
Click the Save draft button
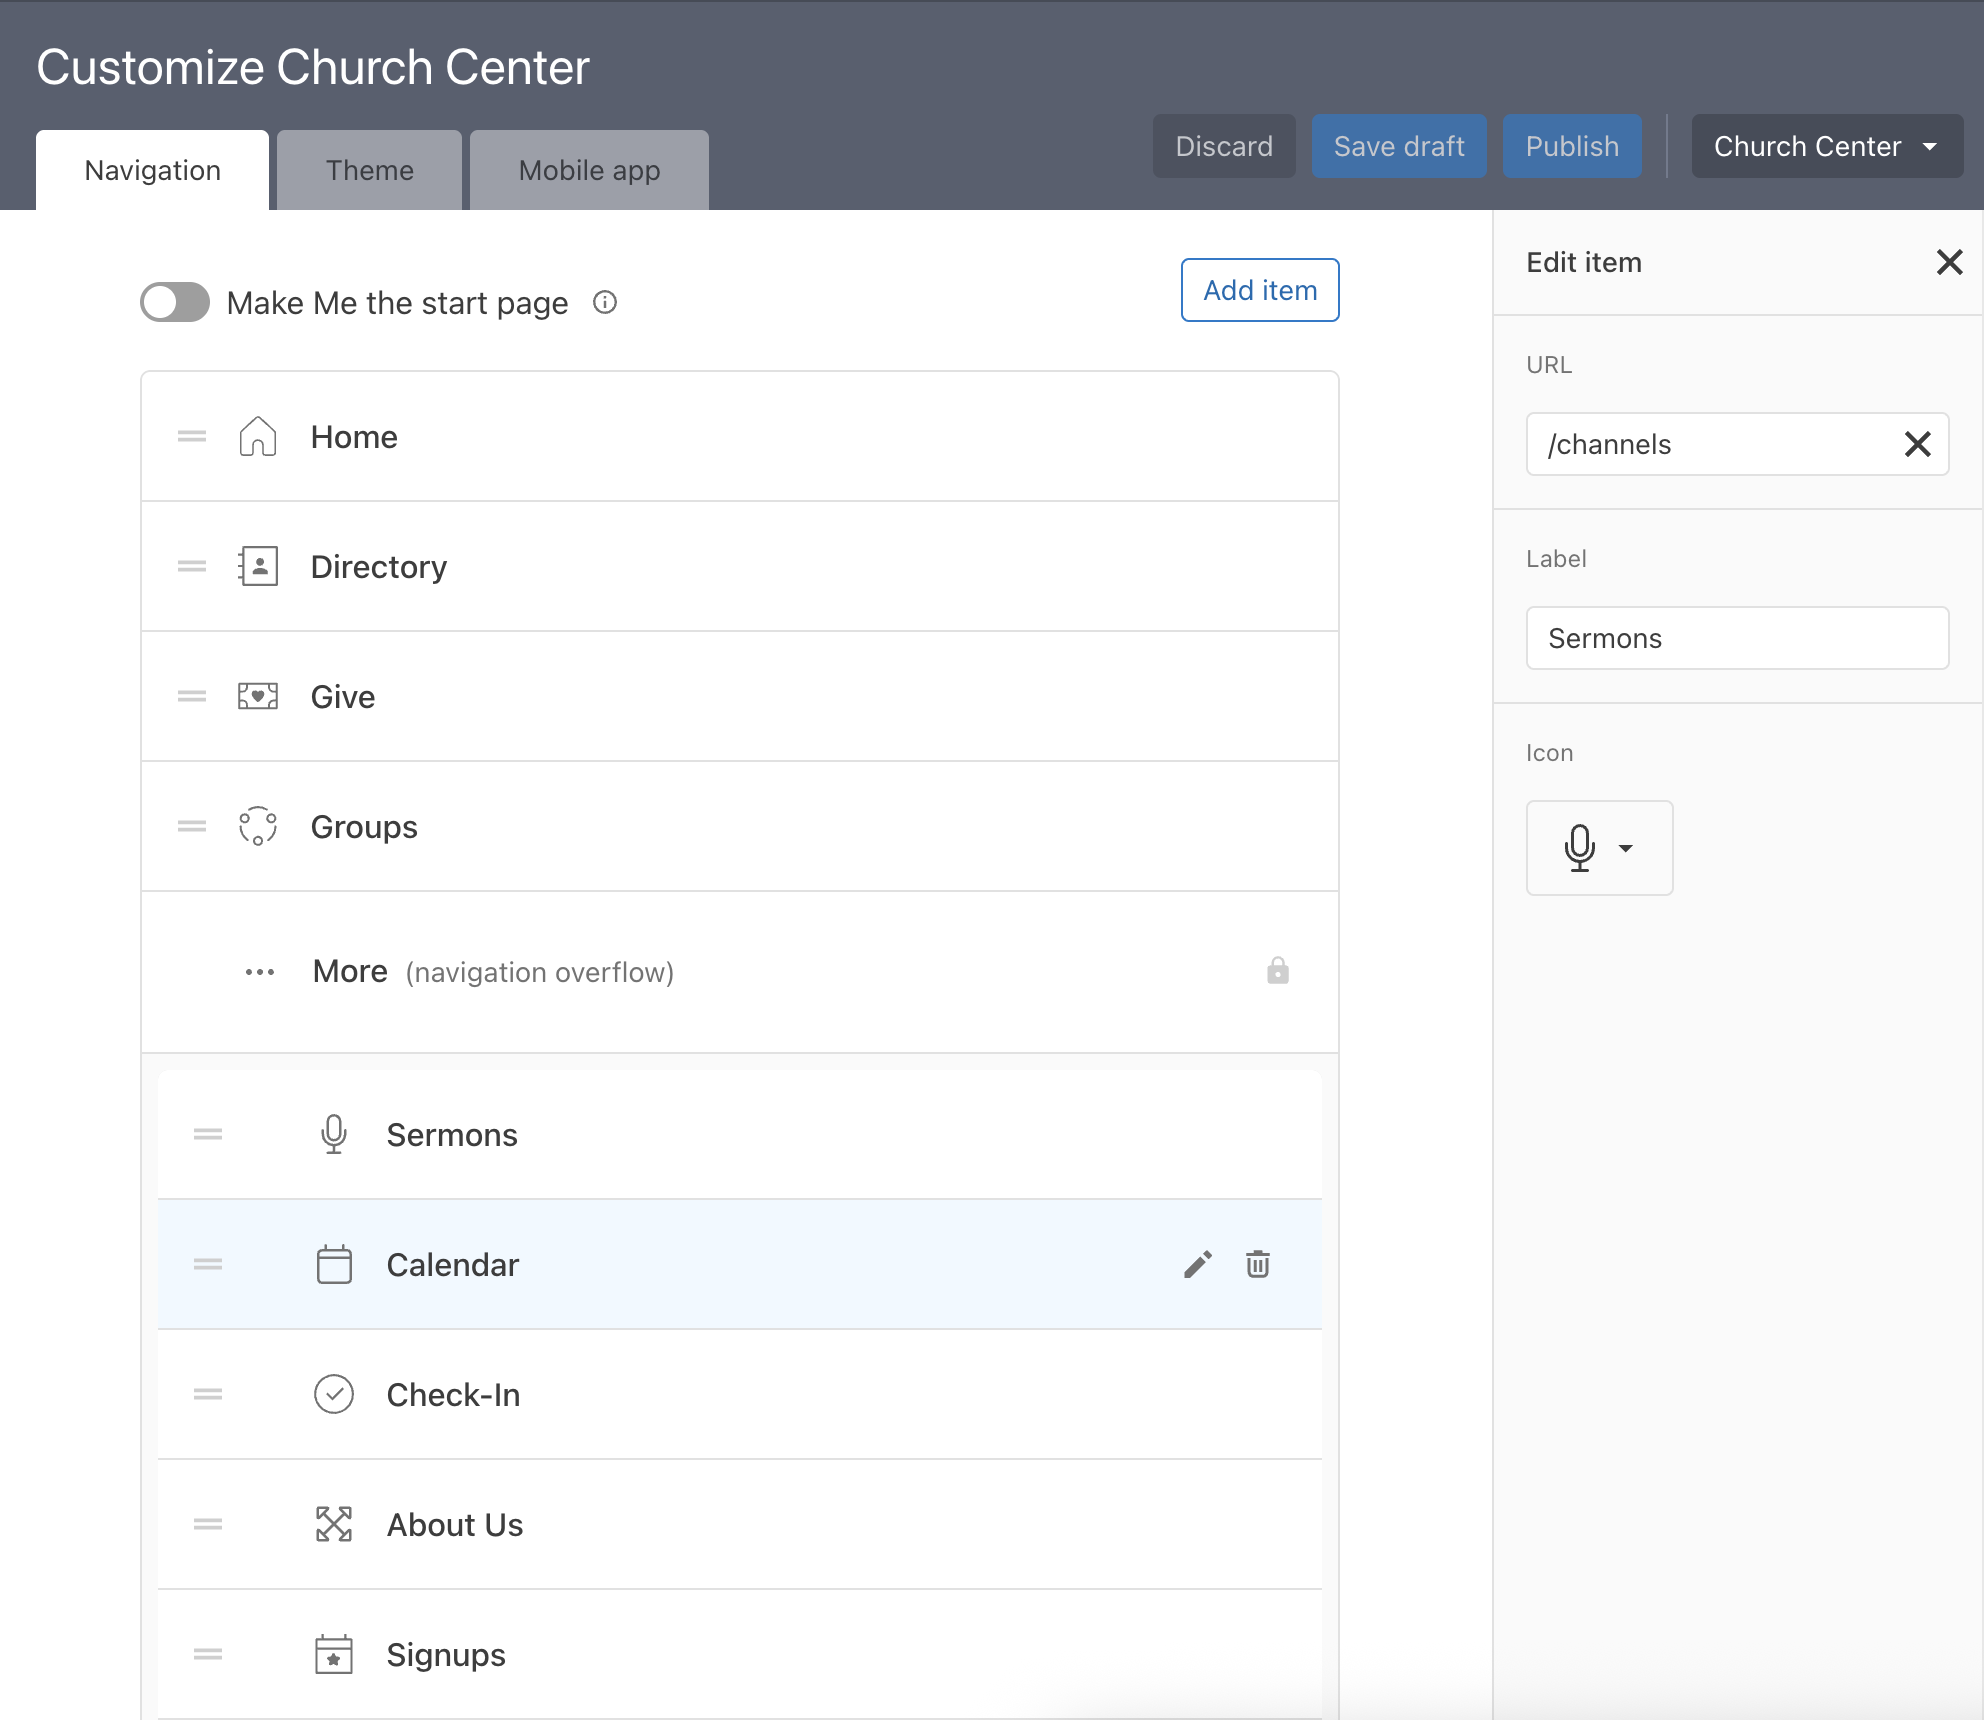[1399, 146]
